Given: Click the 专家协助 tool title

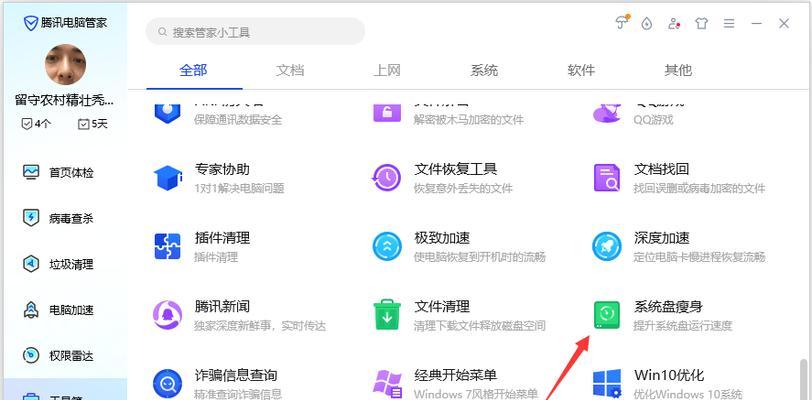Looking at the screenshot, I should click(x=222, y=169).
